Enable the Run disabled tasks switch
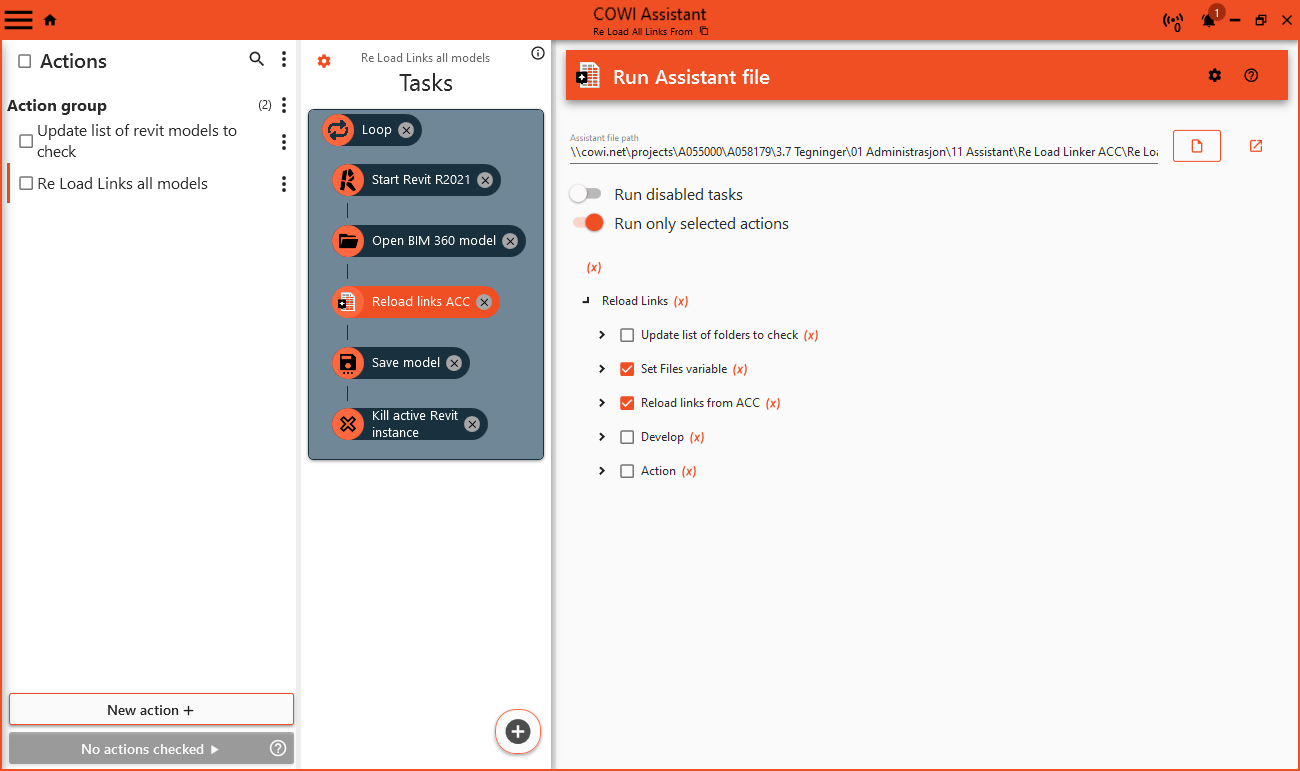 [x=586, y=194]
